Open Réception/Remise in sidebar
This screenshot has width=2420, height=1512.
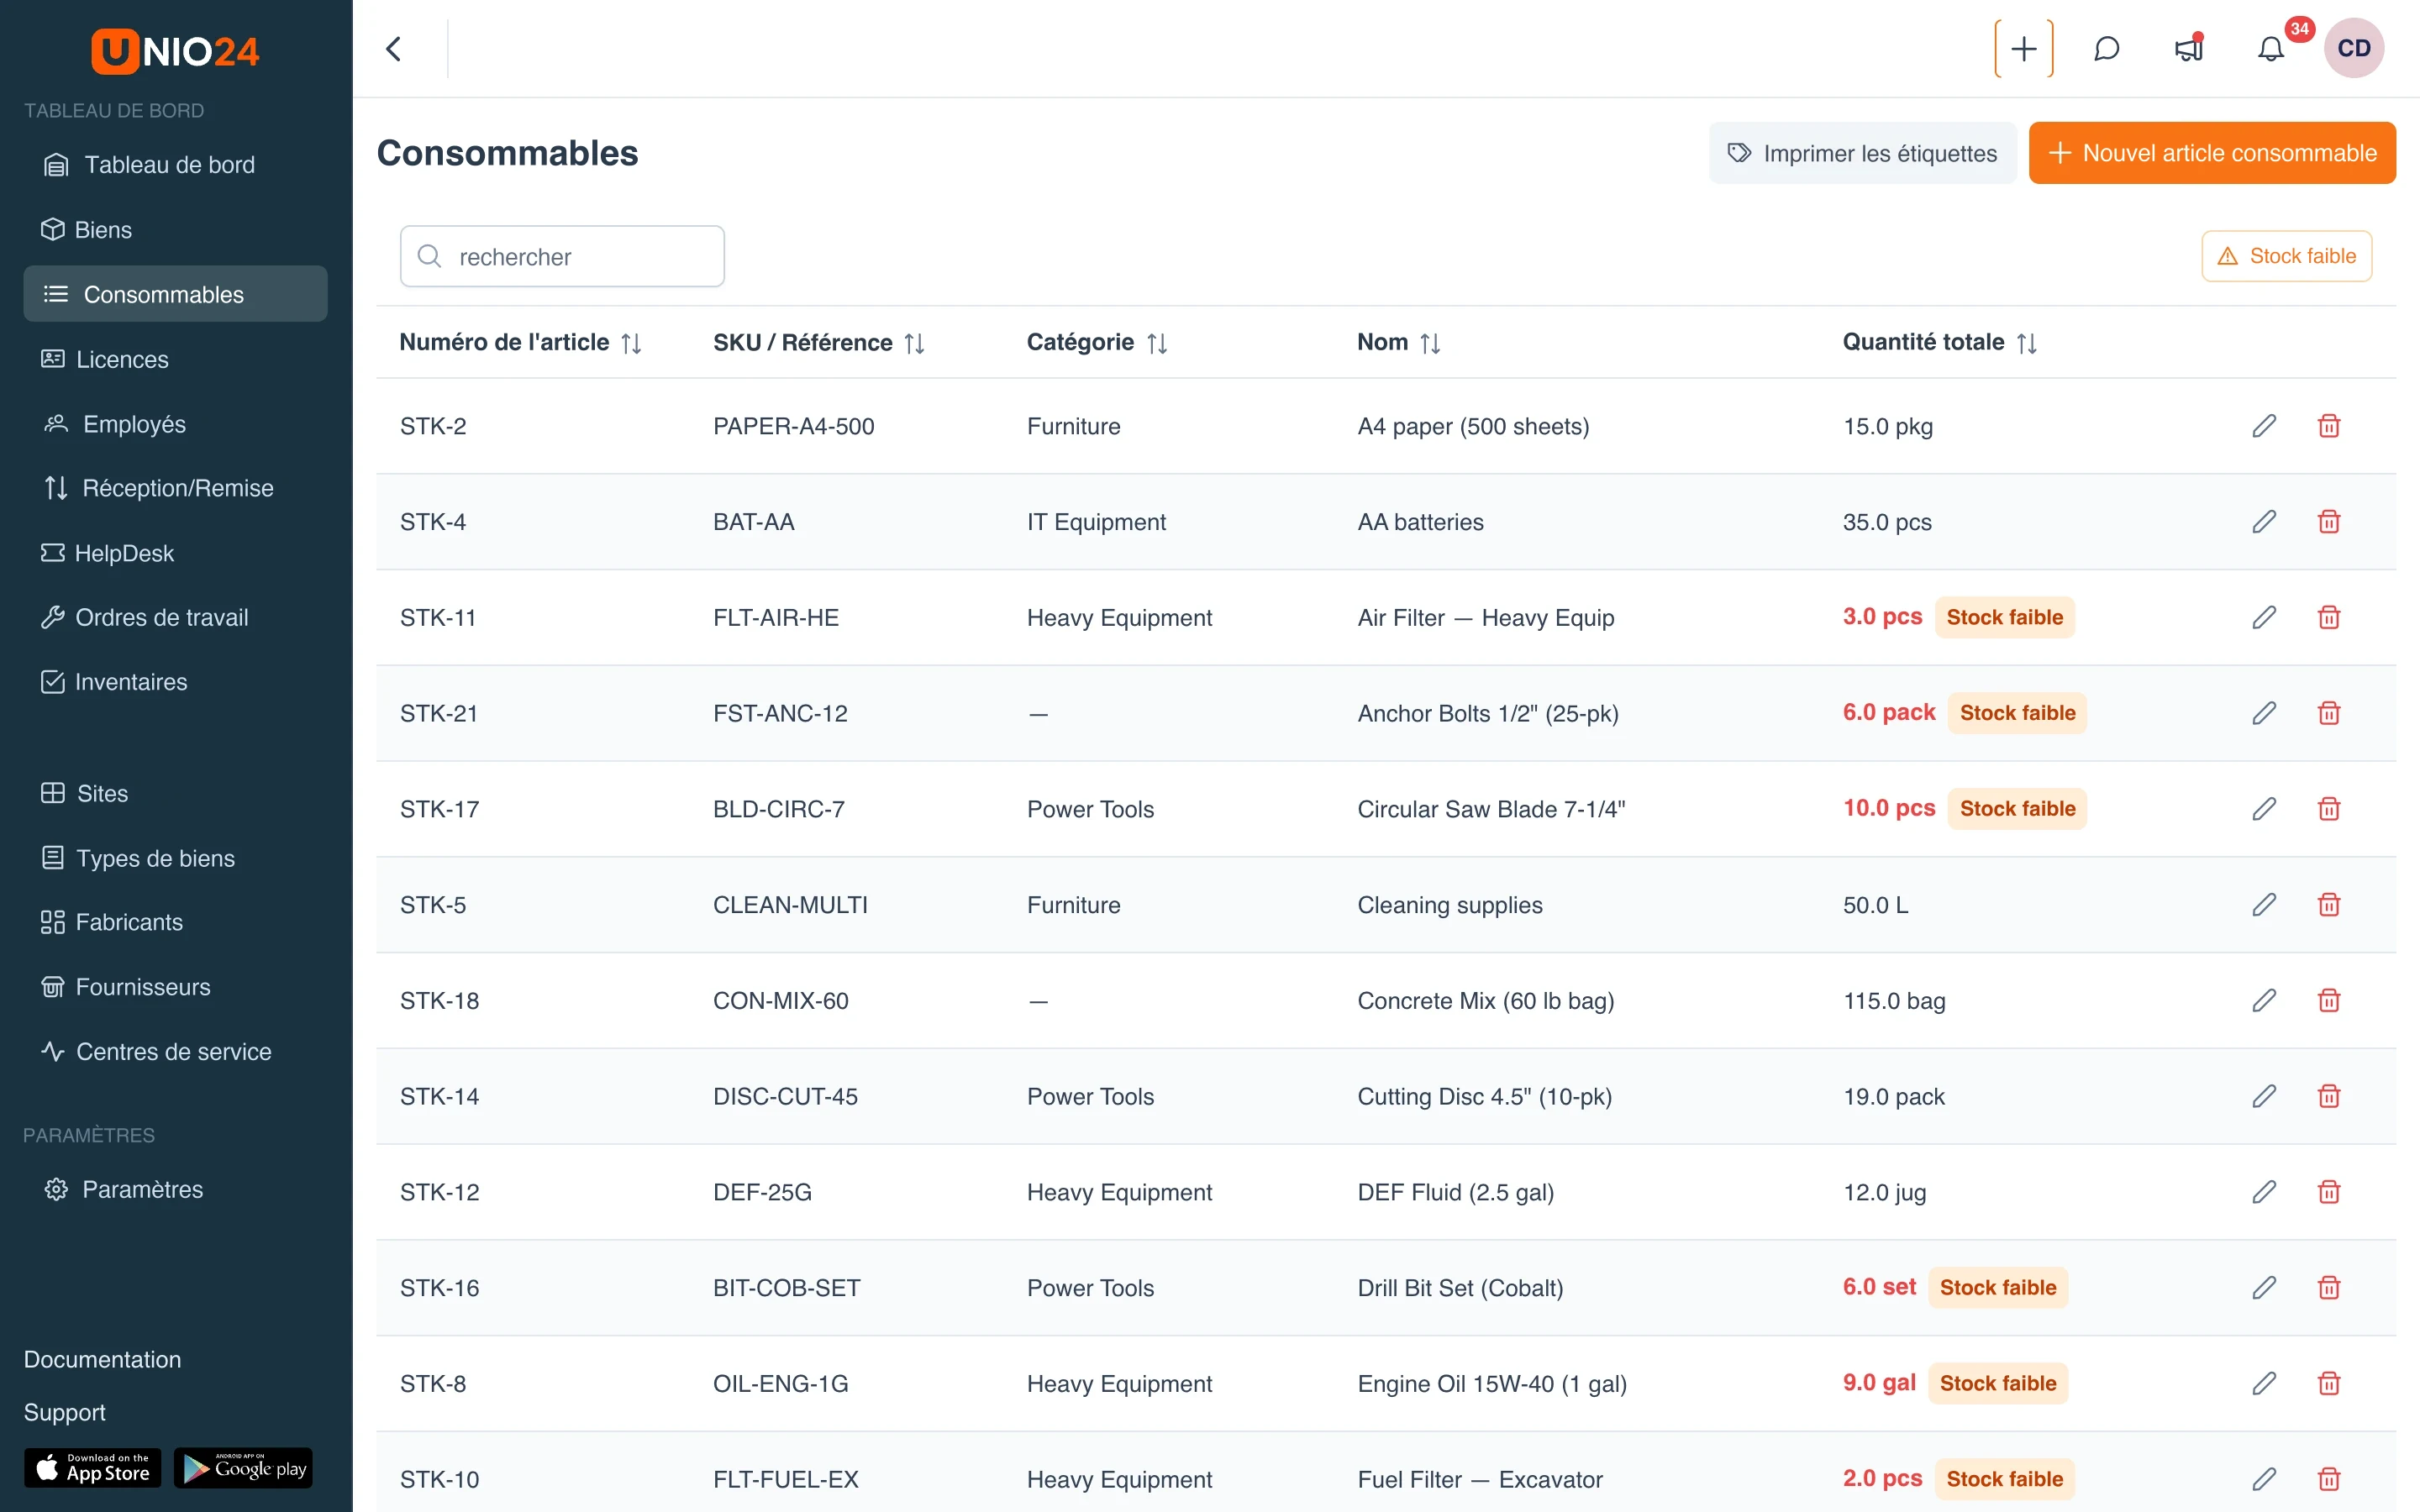(175, 488)
